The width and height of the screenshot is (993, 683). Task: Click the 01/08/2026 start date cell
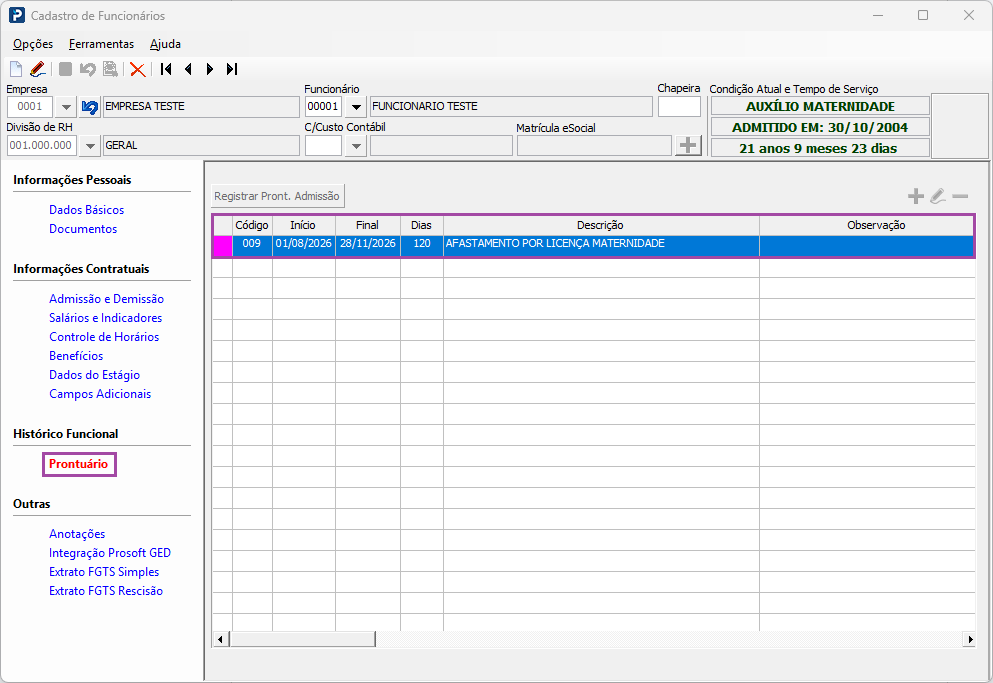[x=303, y=246]
